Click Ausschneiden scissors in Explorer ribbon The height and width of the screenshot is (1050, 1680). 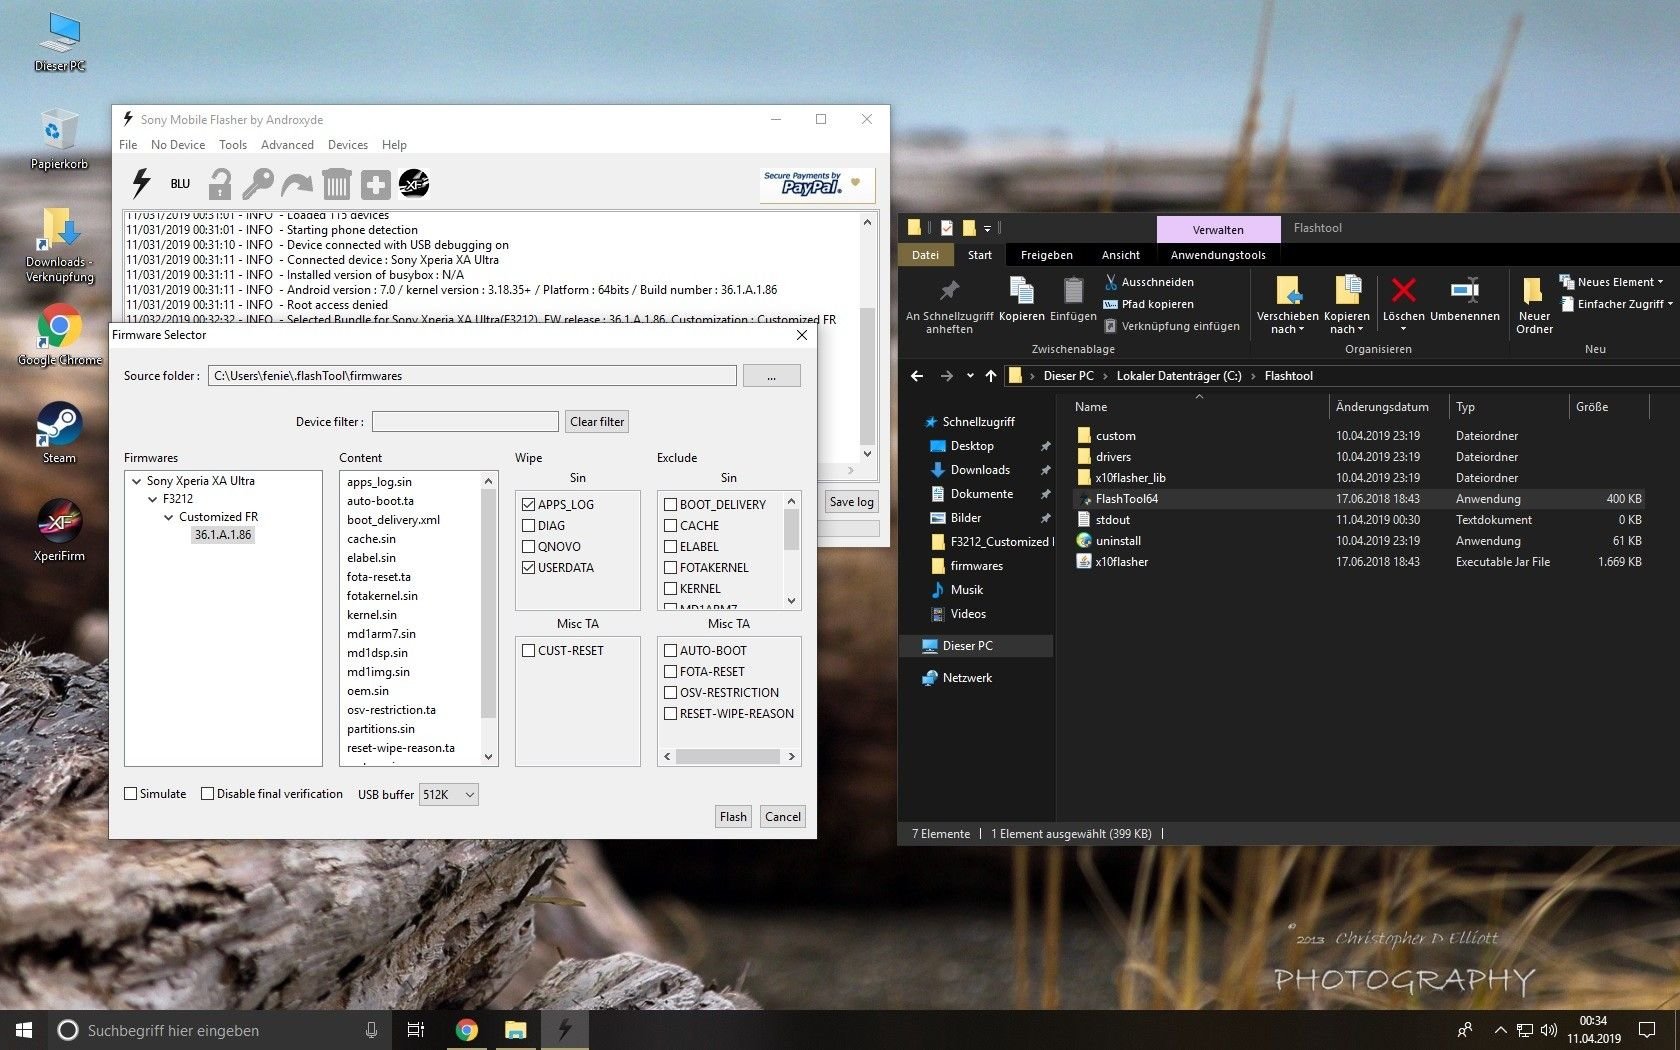[x=1149, y=282]
